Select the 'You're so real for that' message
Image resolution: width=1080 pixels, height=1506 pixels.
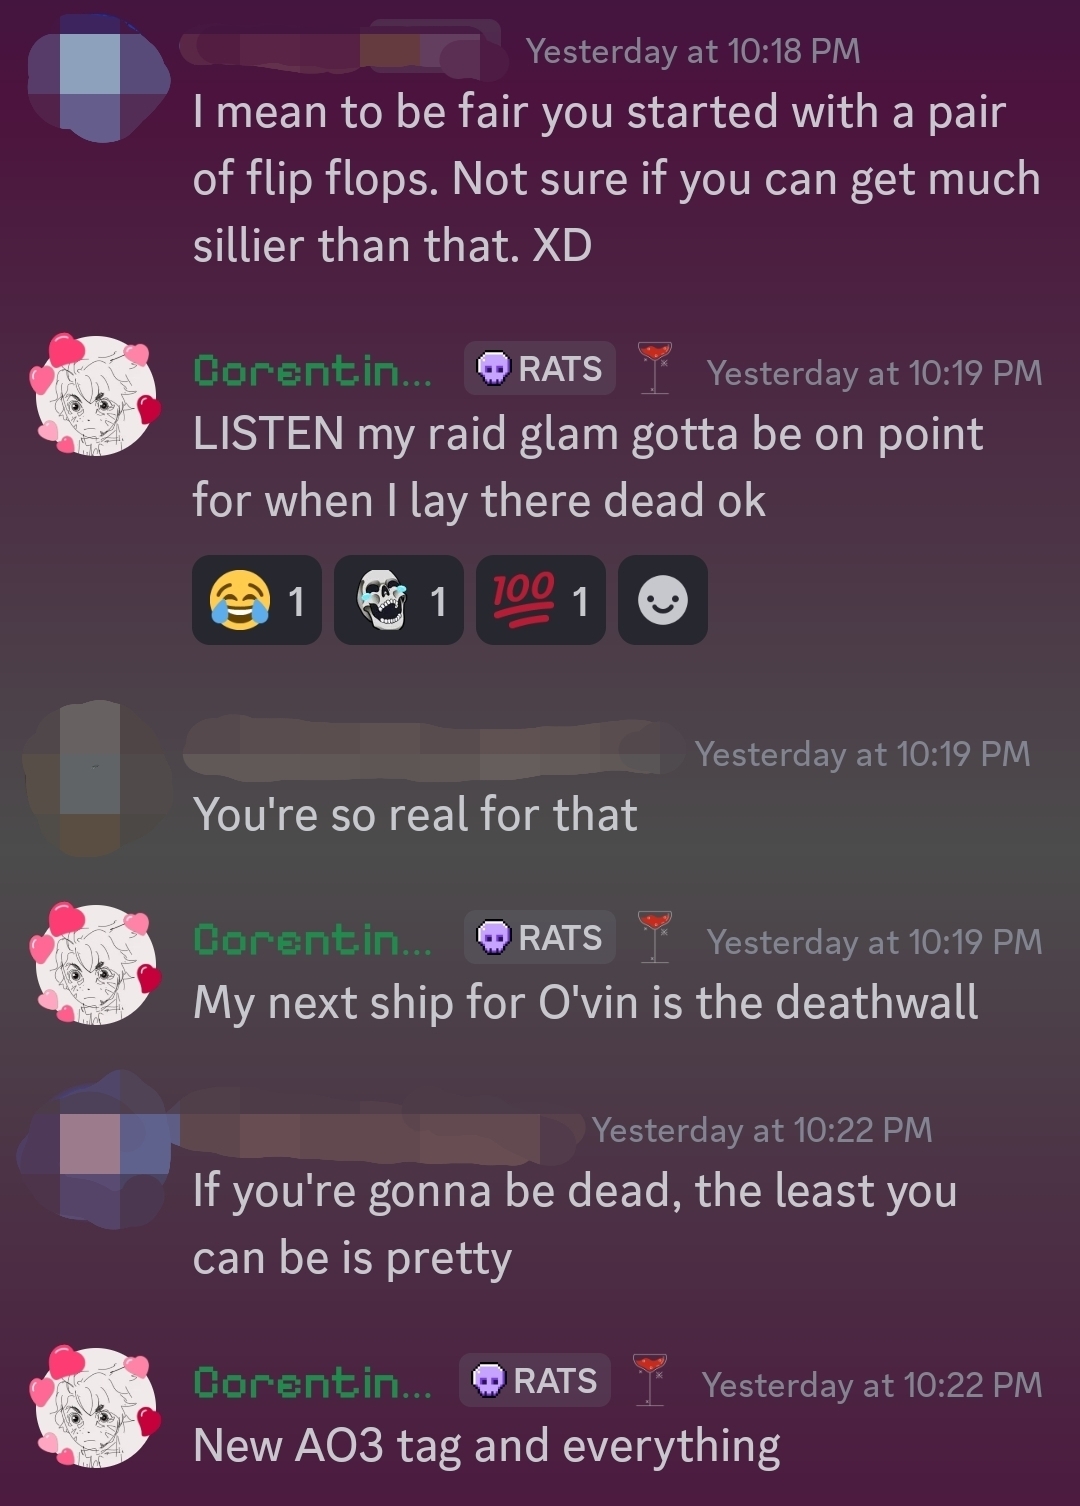click(415, 814)
